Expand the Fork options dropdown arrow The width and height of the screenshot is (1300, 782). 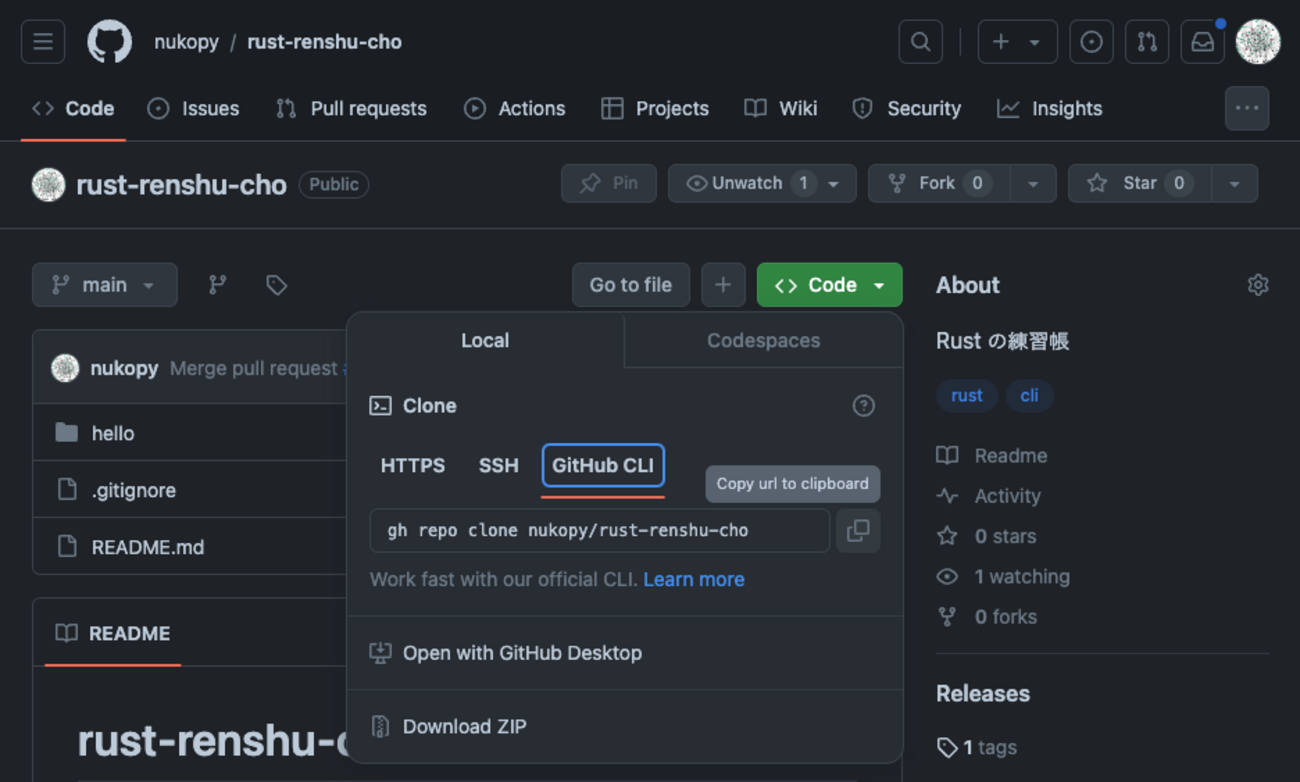pyautogui.click(x=1033, y=183)
